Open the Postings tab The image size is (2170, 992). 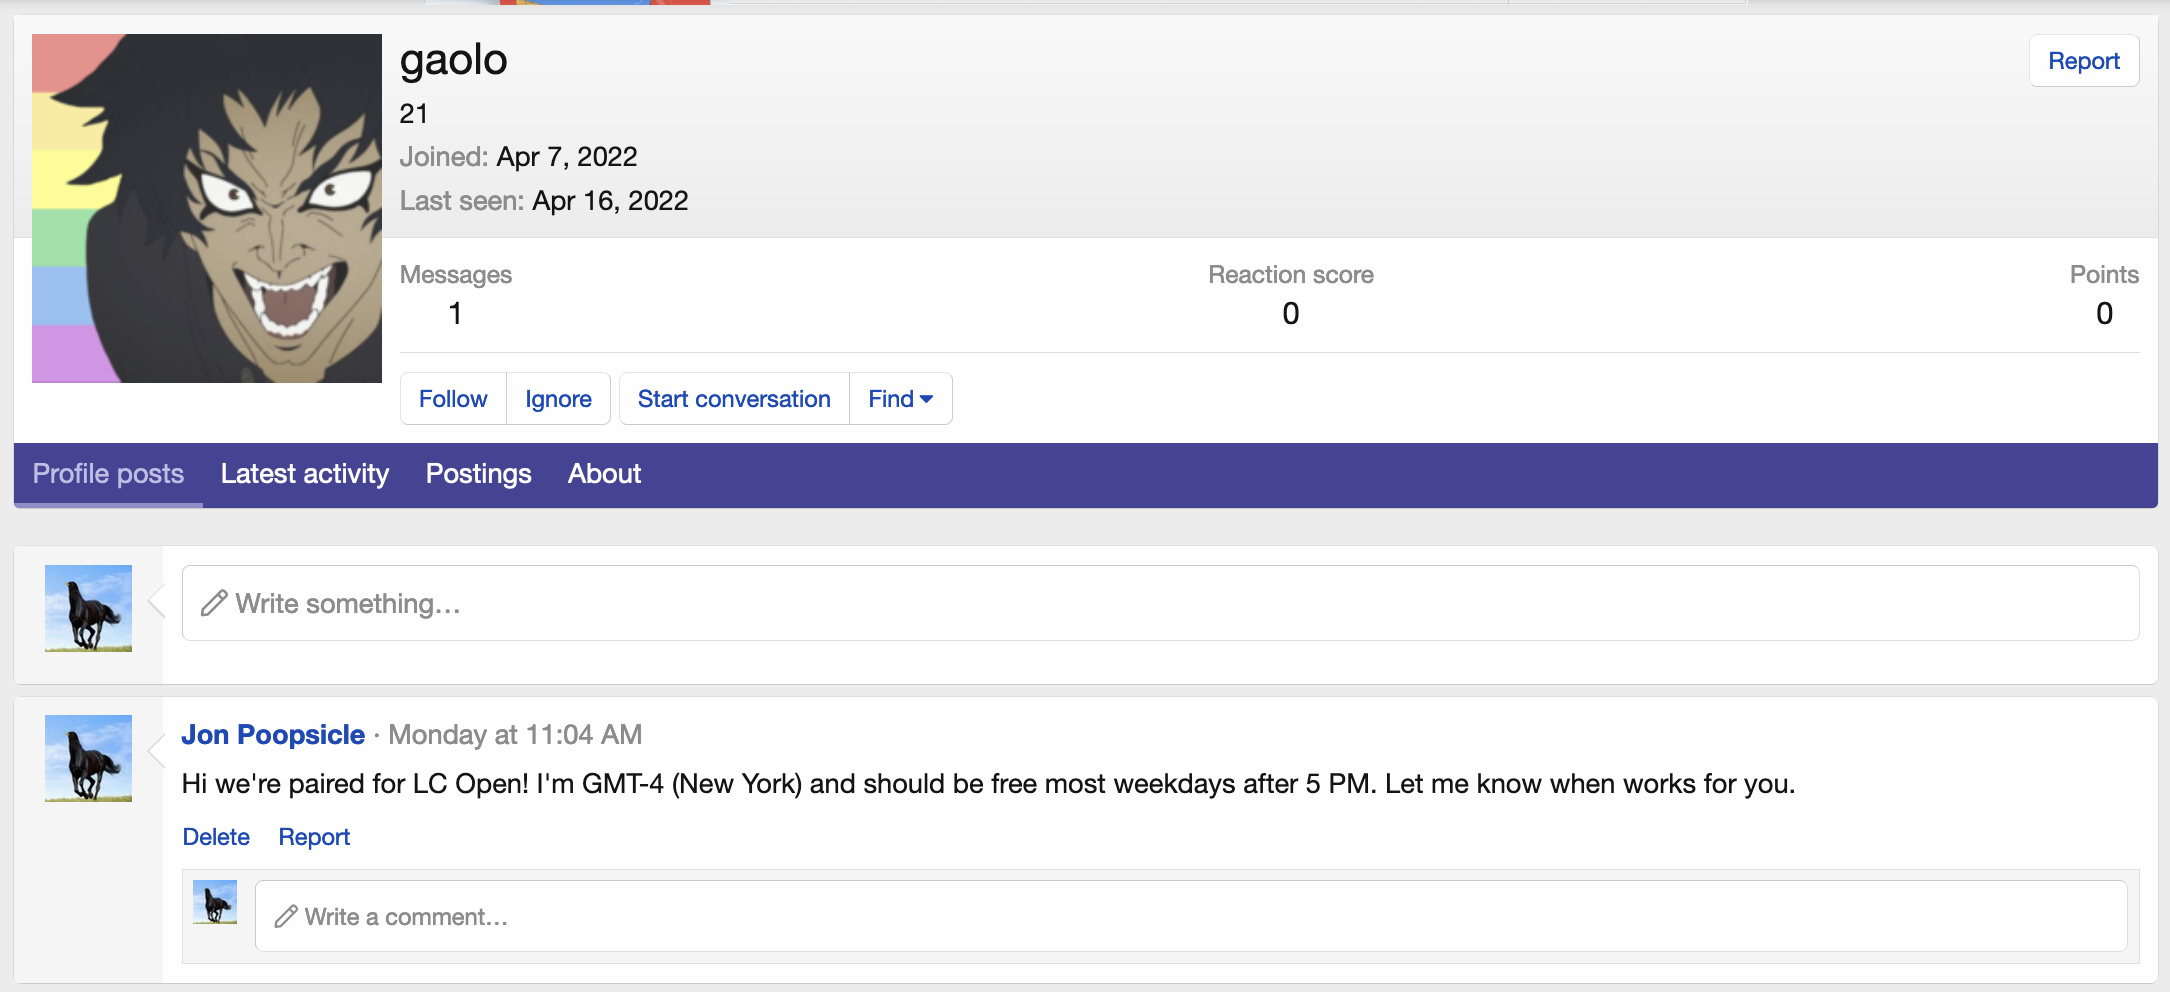(x=478, y=474)
